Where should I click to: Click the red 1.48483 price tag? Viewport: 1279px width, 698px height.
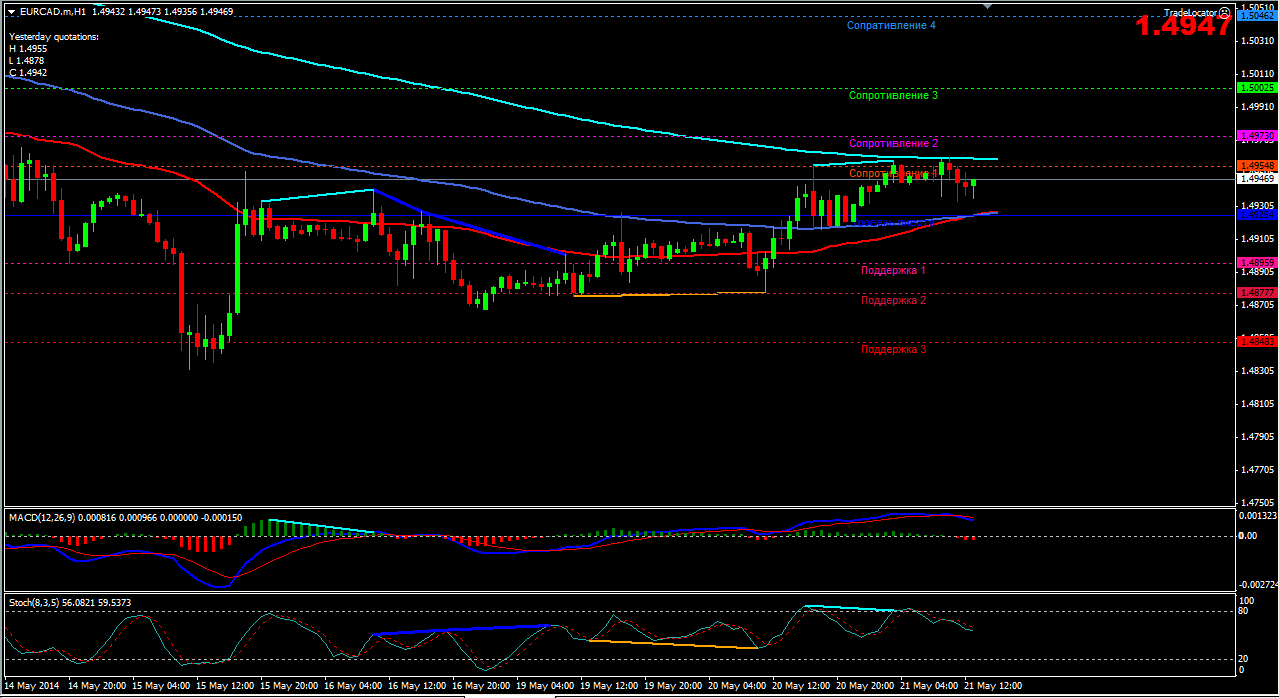coord(1256,341)
